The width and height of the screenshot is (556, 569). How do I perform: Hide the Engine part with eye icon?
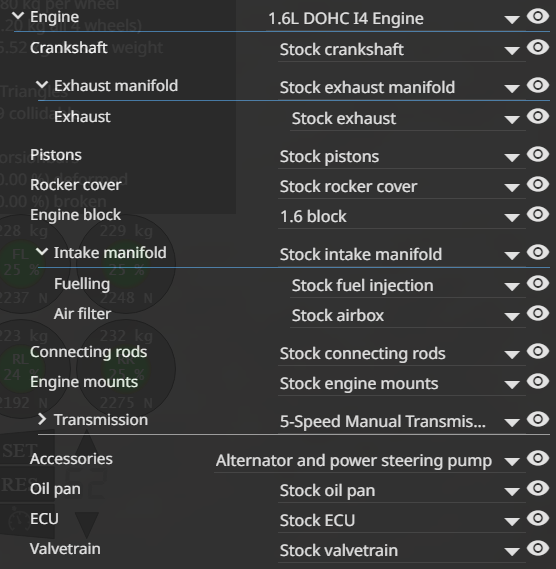point(537,16)
